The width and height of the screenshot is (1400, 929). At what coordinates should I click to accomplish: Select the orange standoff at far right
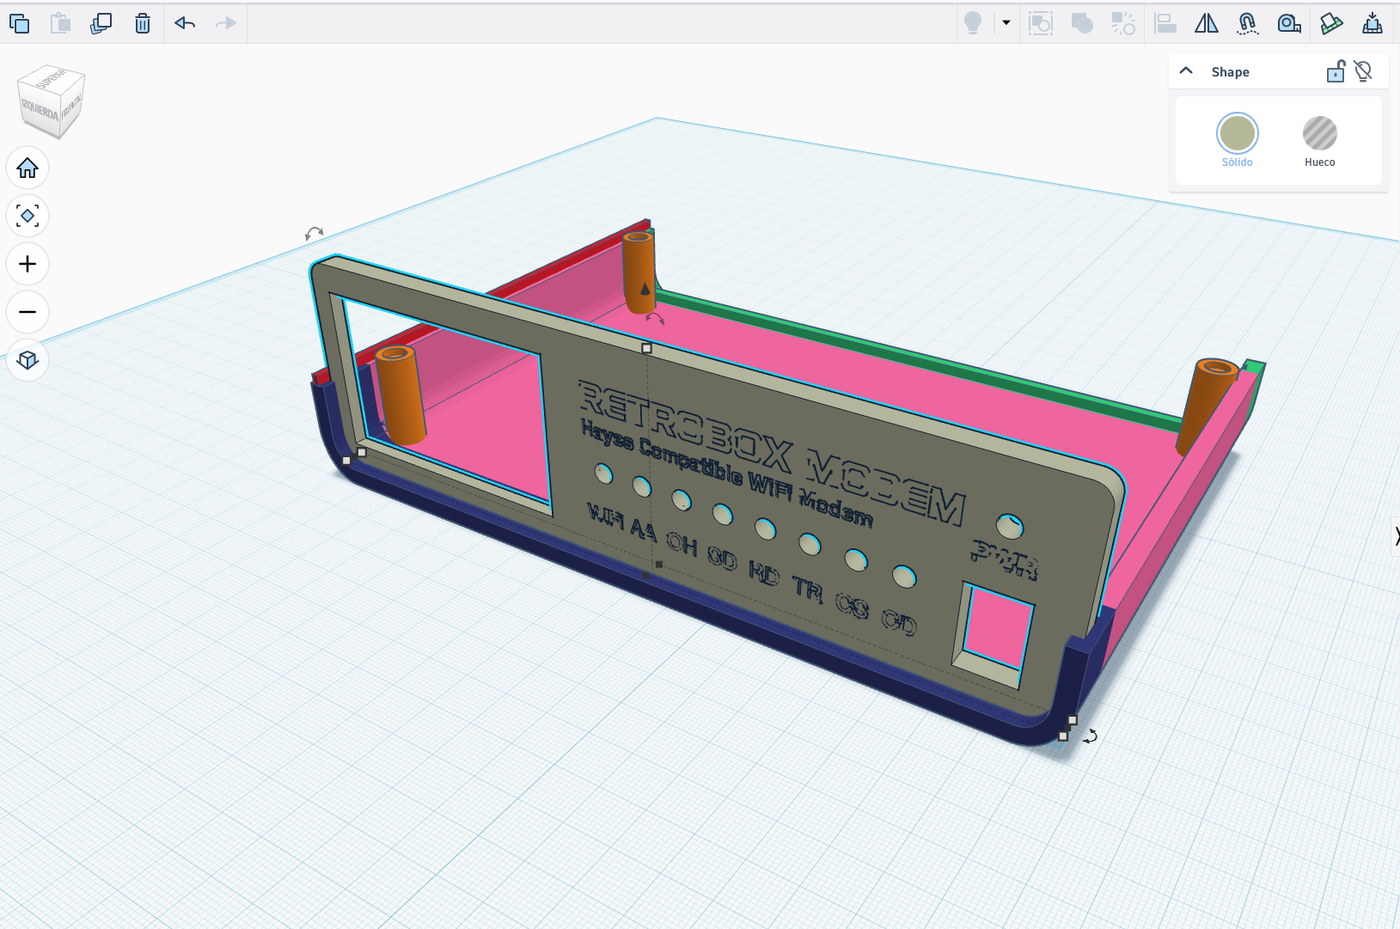[1207, 405]
